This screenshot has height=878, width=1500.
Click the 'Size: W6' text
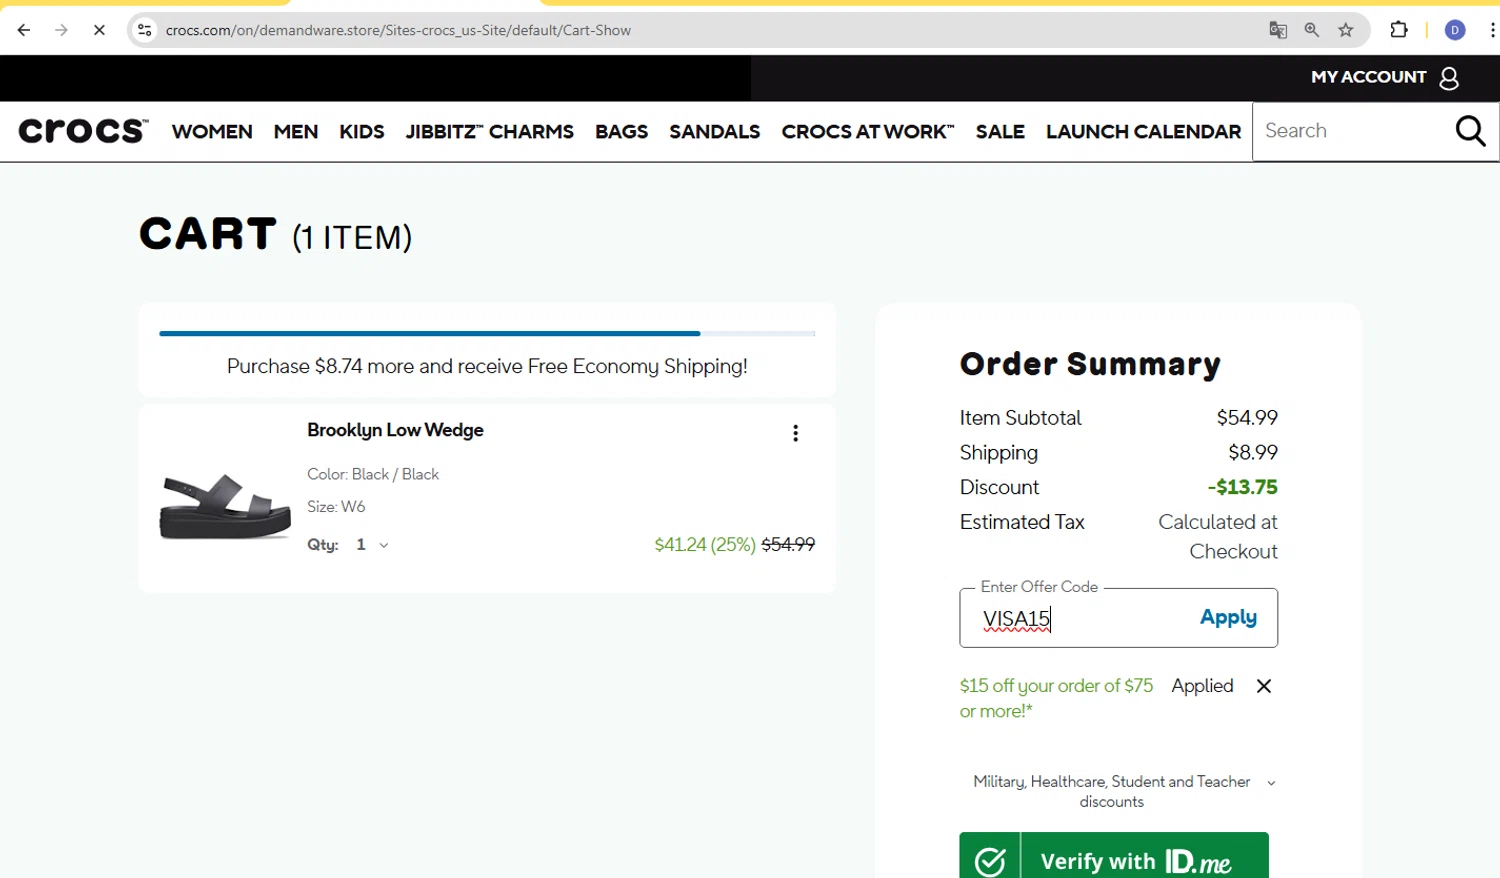tap(336, 507)
